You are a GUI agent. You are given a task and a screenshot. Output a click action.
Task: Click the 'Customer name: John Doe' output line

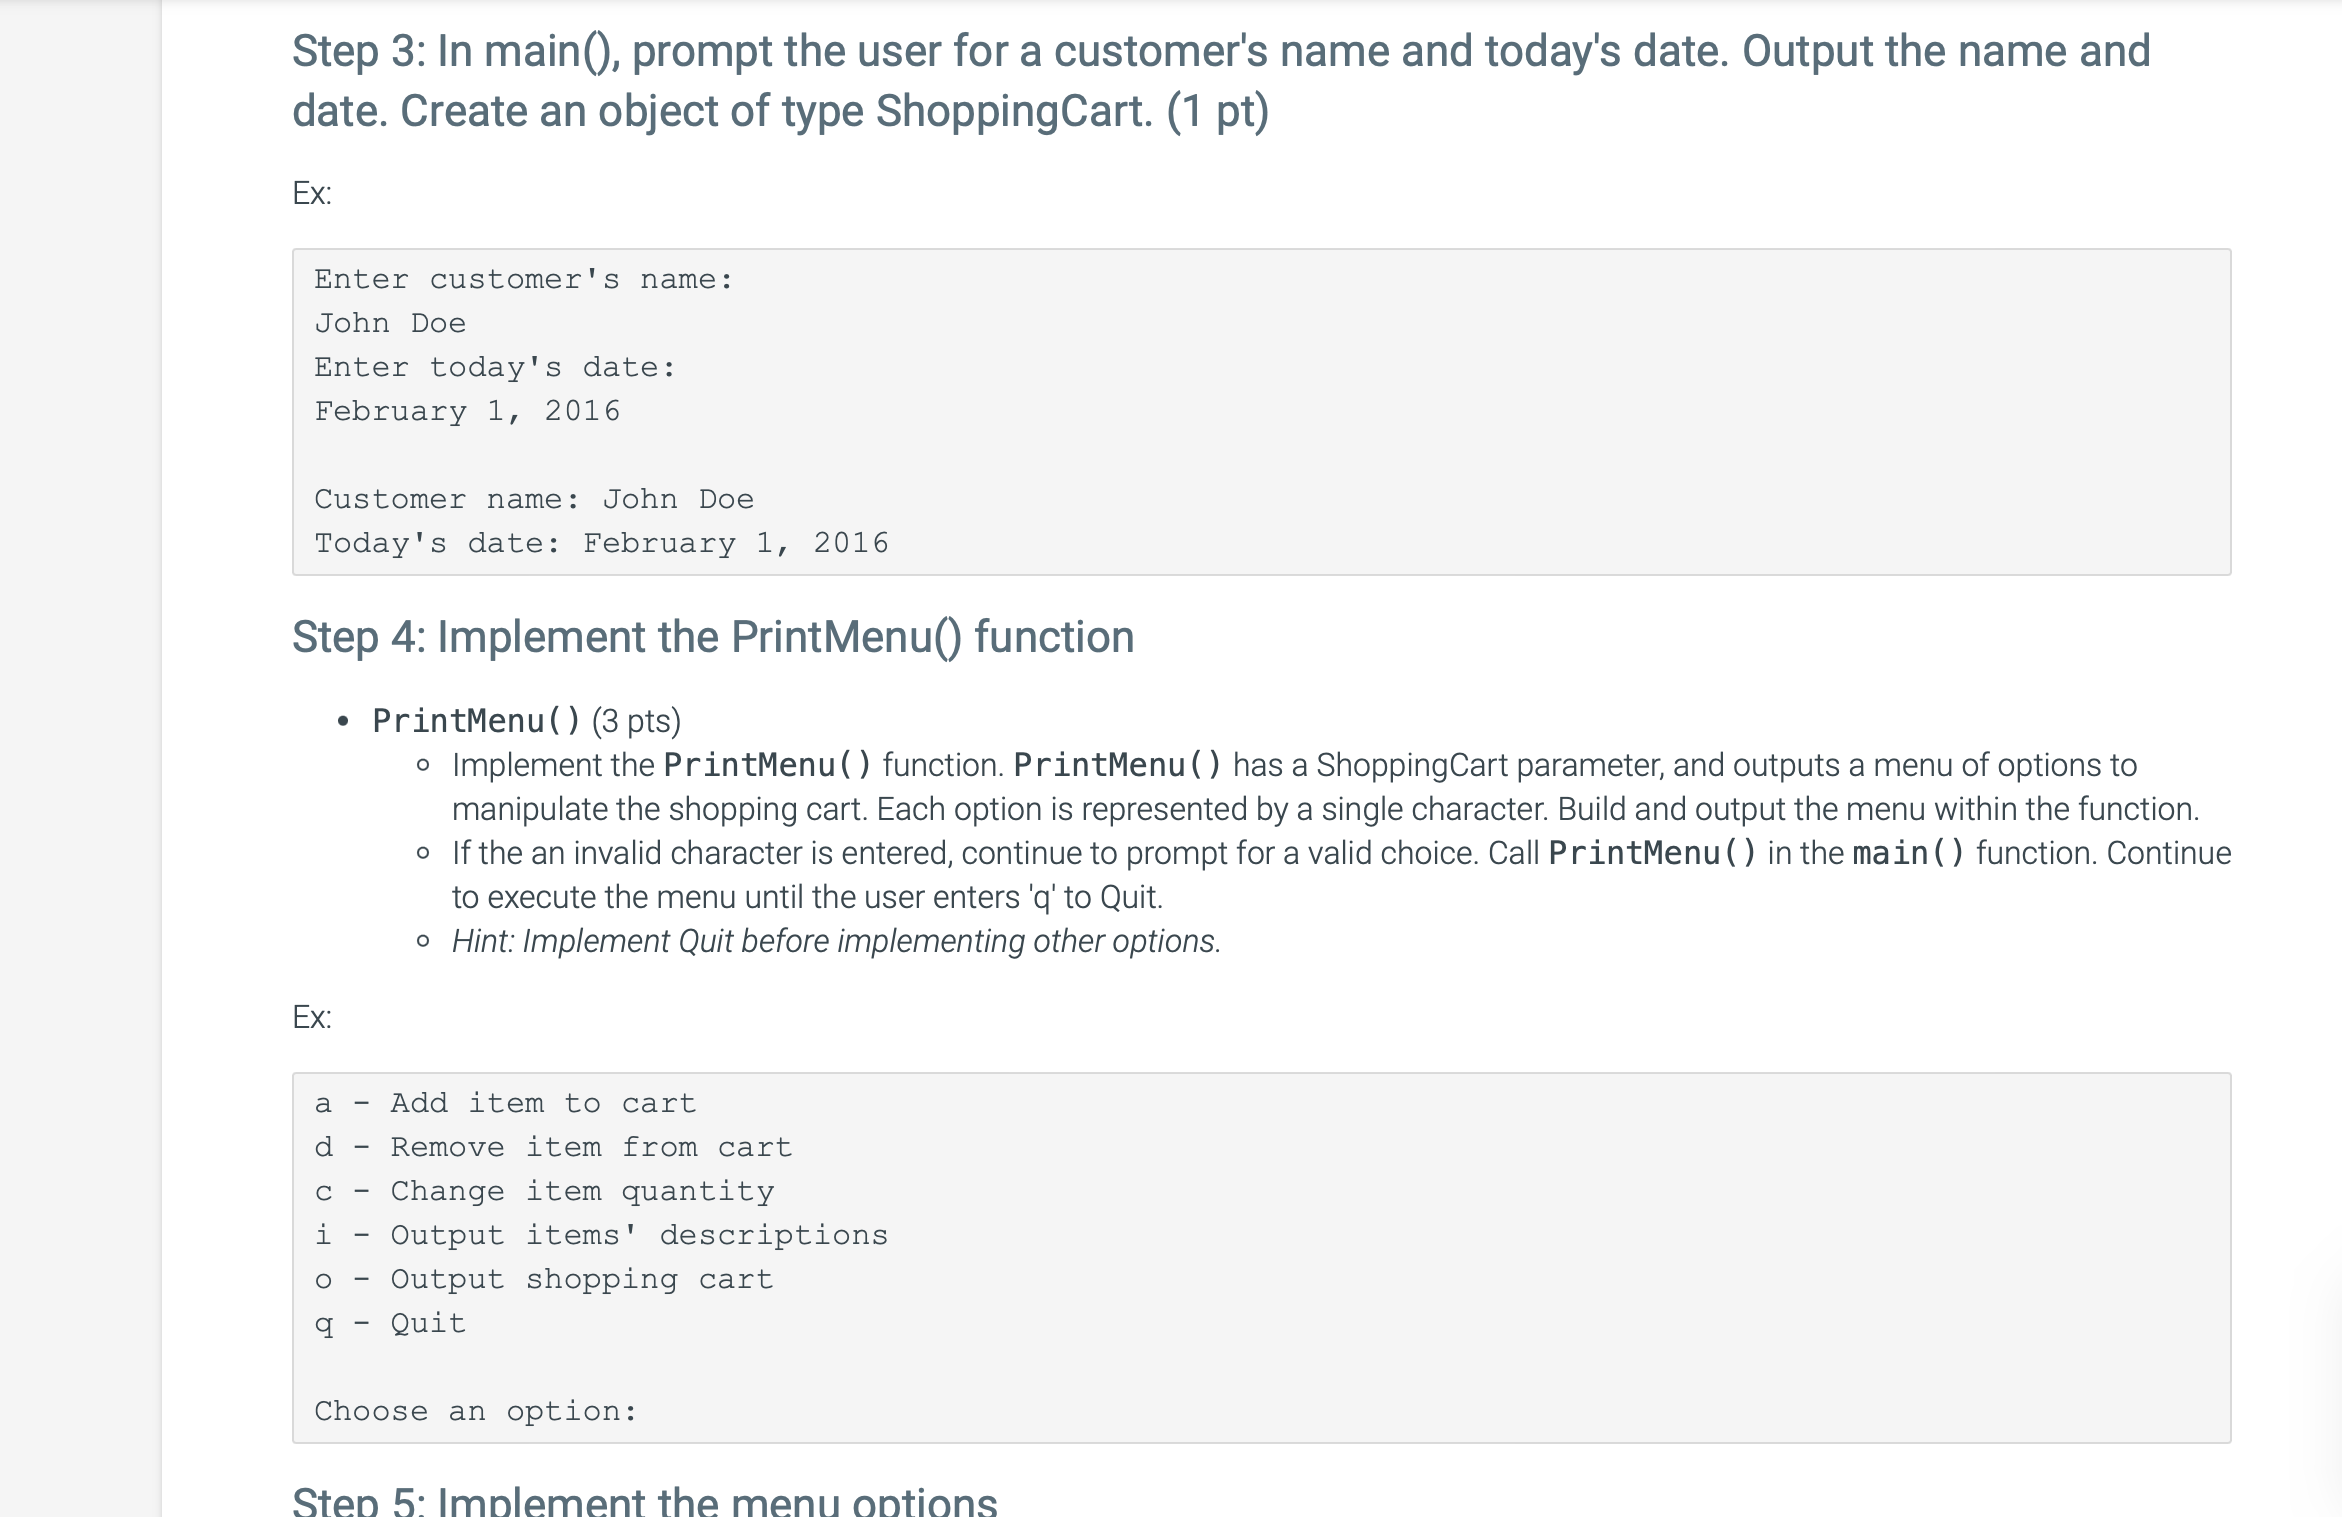click(x=534, y=499)
